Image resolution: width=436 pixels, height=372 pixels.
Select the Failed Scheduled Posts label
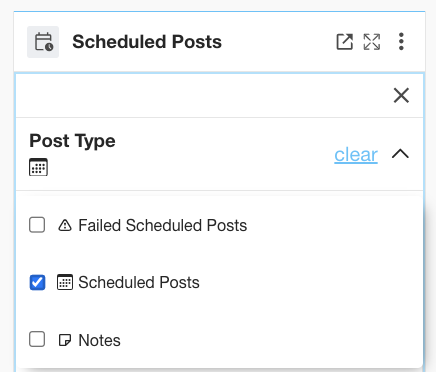click(163, 225)
